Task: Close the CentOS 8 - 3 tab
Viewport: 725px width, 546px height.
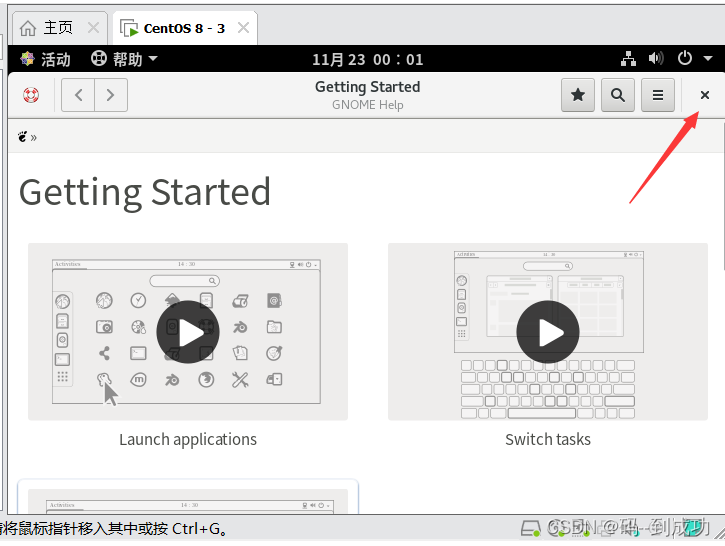Action: [x=243, y=28]
